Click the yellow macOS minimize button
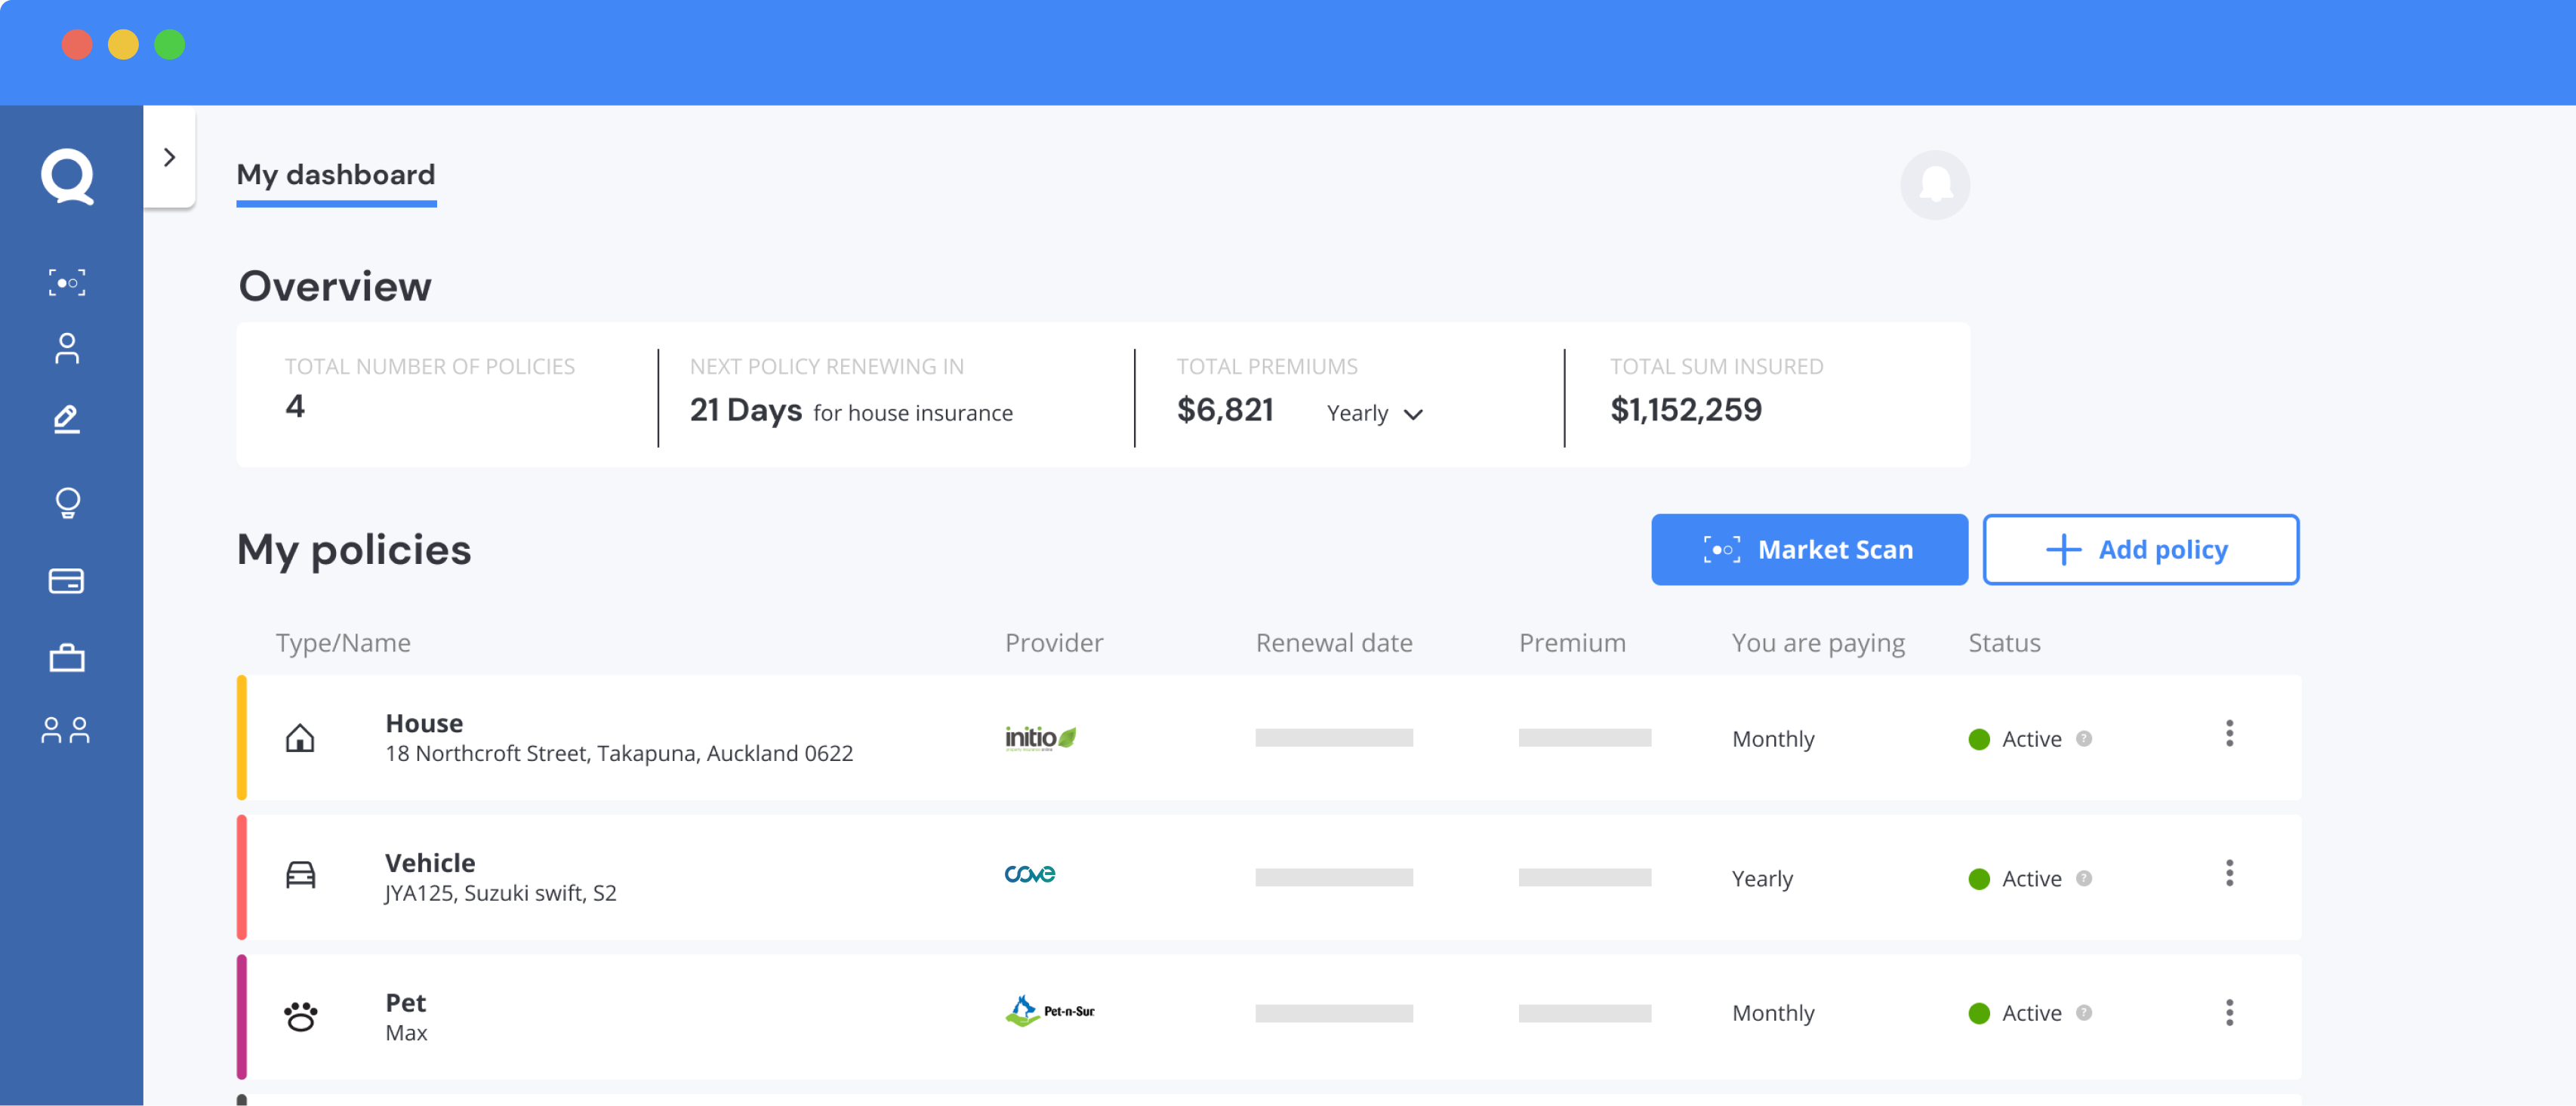This screenshot has height=1106, width=2576. [x=123, y=45]
